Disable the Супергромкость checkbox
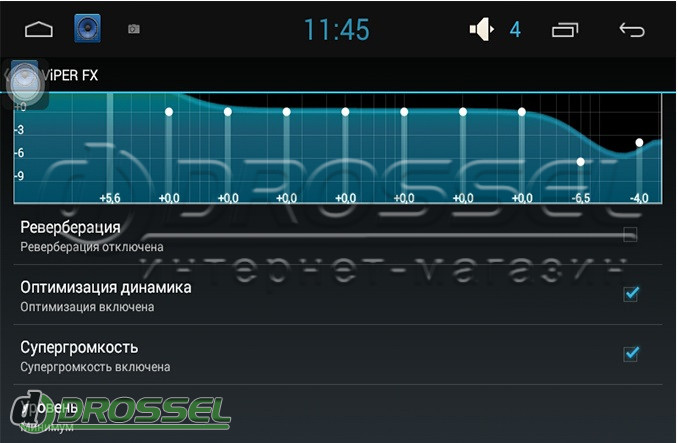Screen dimensions: 678x443 [631, 354]
